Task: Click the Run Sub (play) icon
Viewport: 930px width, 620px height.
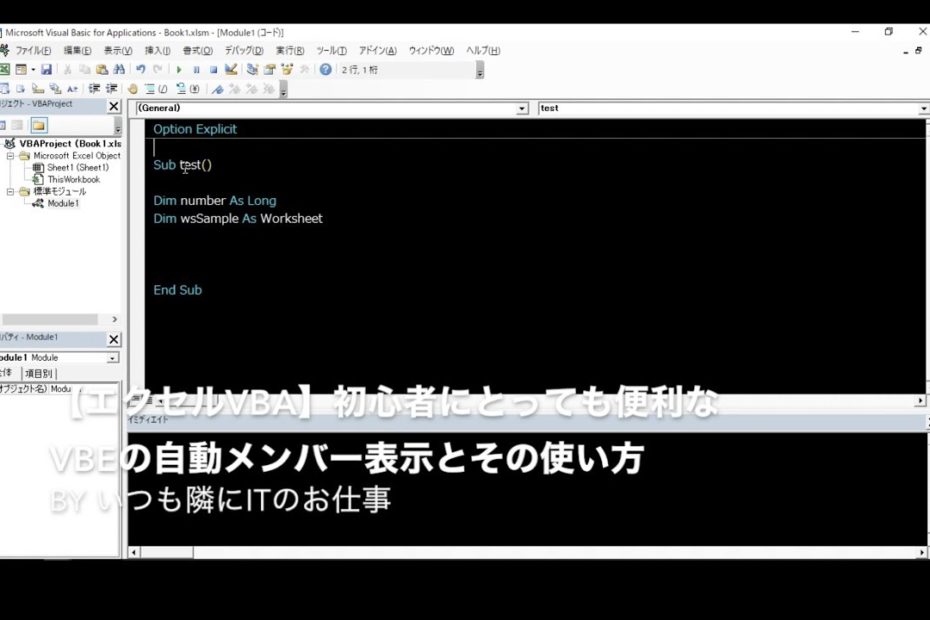Action: [x=179, y=70]
